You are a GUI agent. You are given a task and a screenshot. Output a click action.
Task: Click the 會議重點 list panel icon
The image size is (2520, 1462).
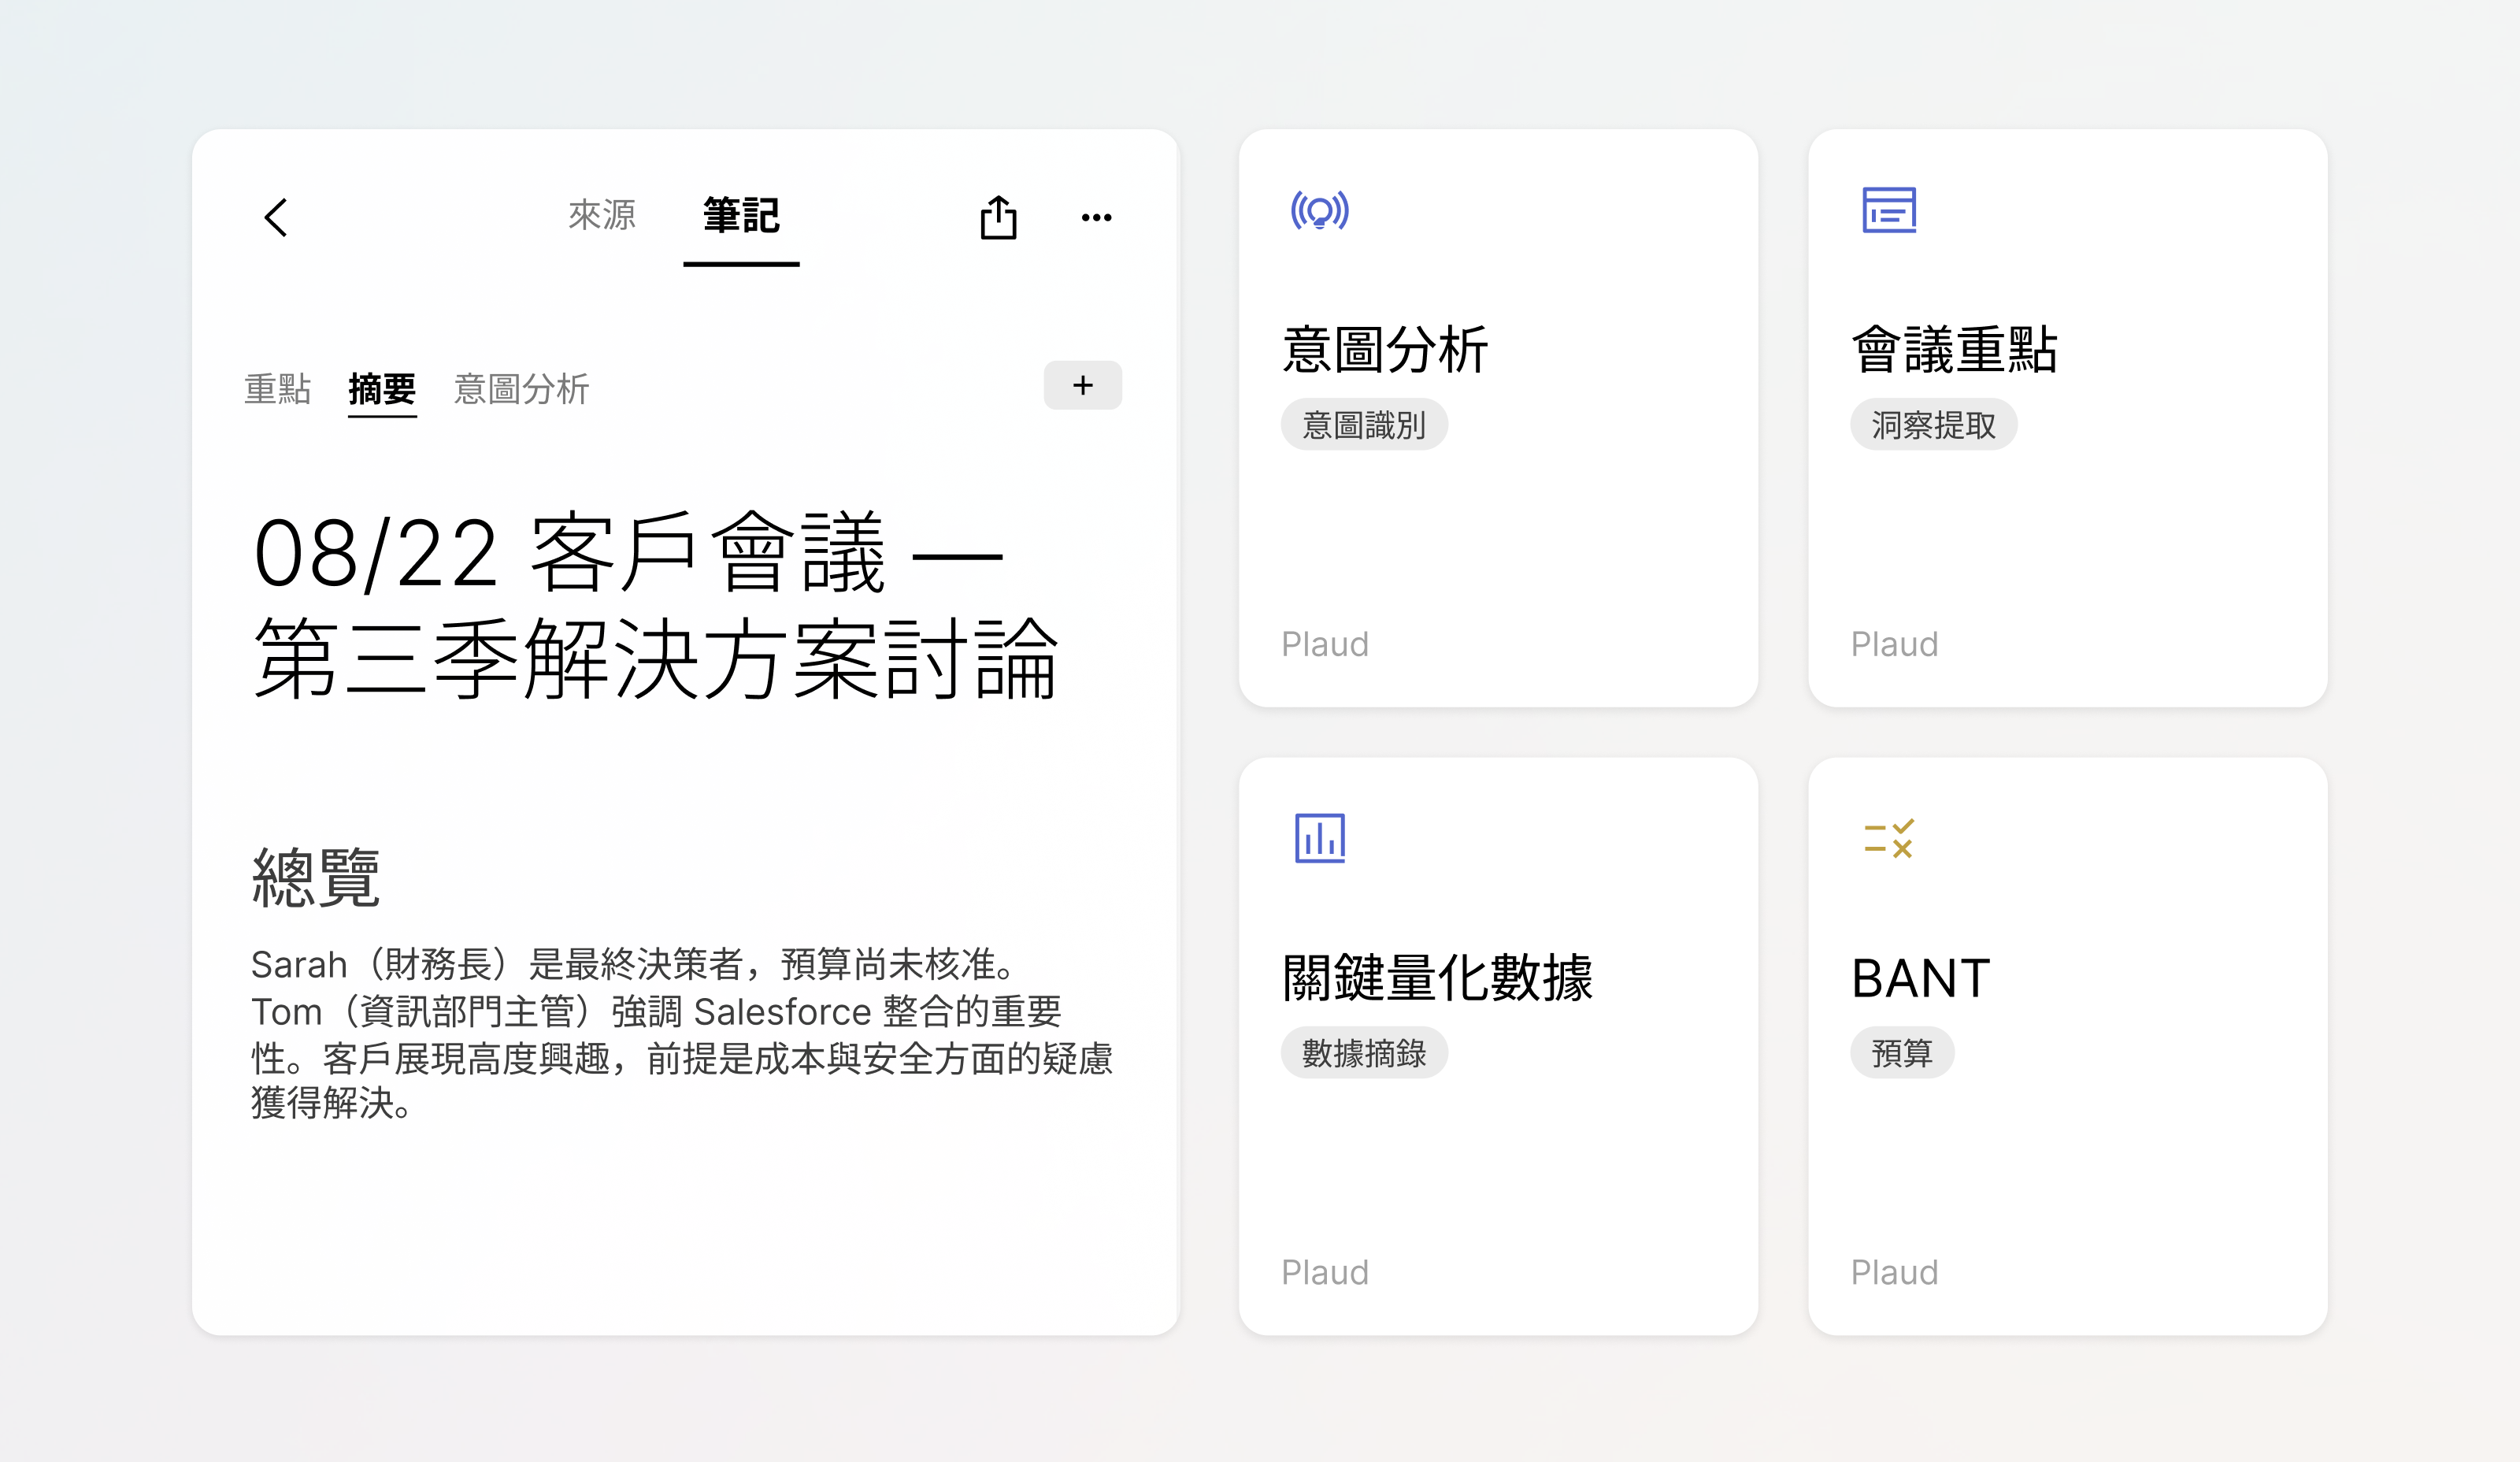click(x=1888, y=211)
